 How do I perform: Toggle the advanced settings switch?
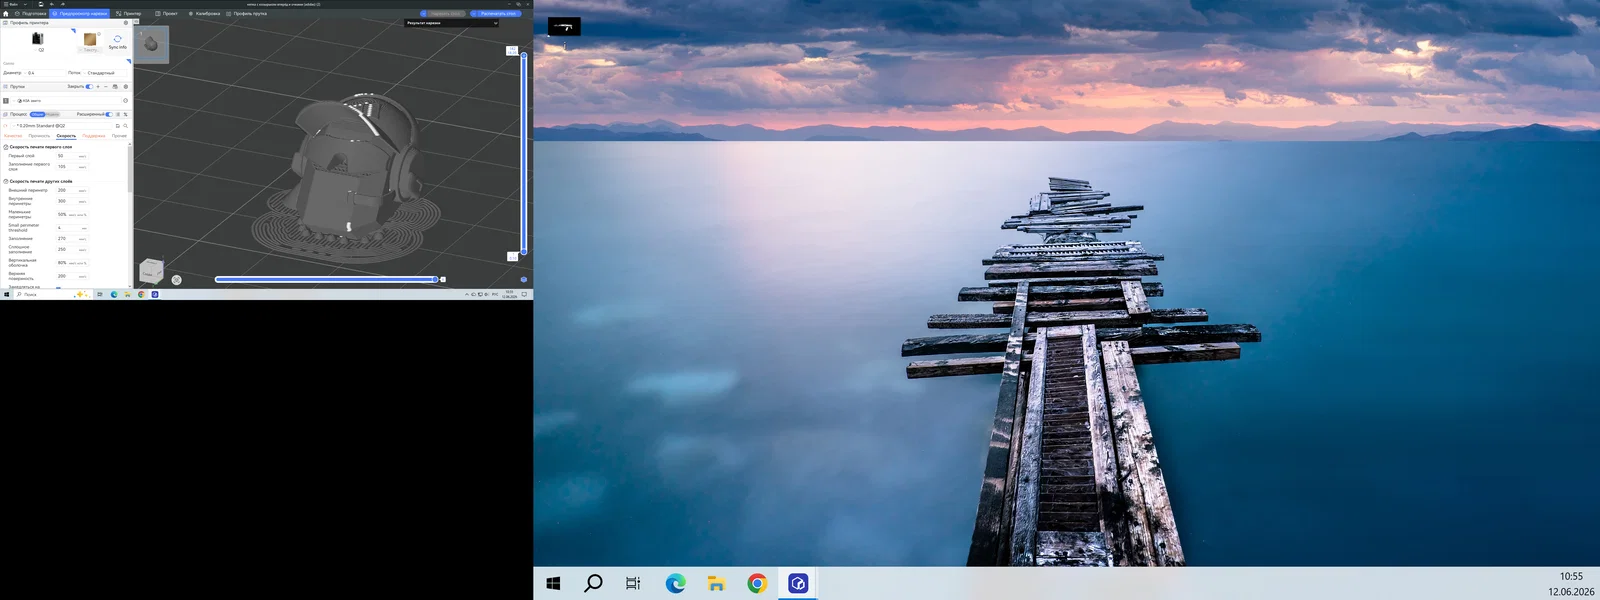click(x=109, y=114)
